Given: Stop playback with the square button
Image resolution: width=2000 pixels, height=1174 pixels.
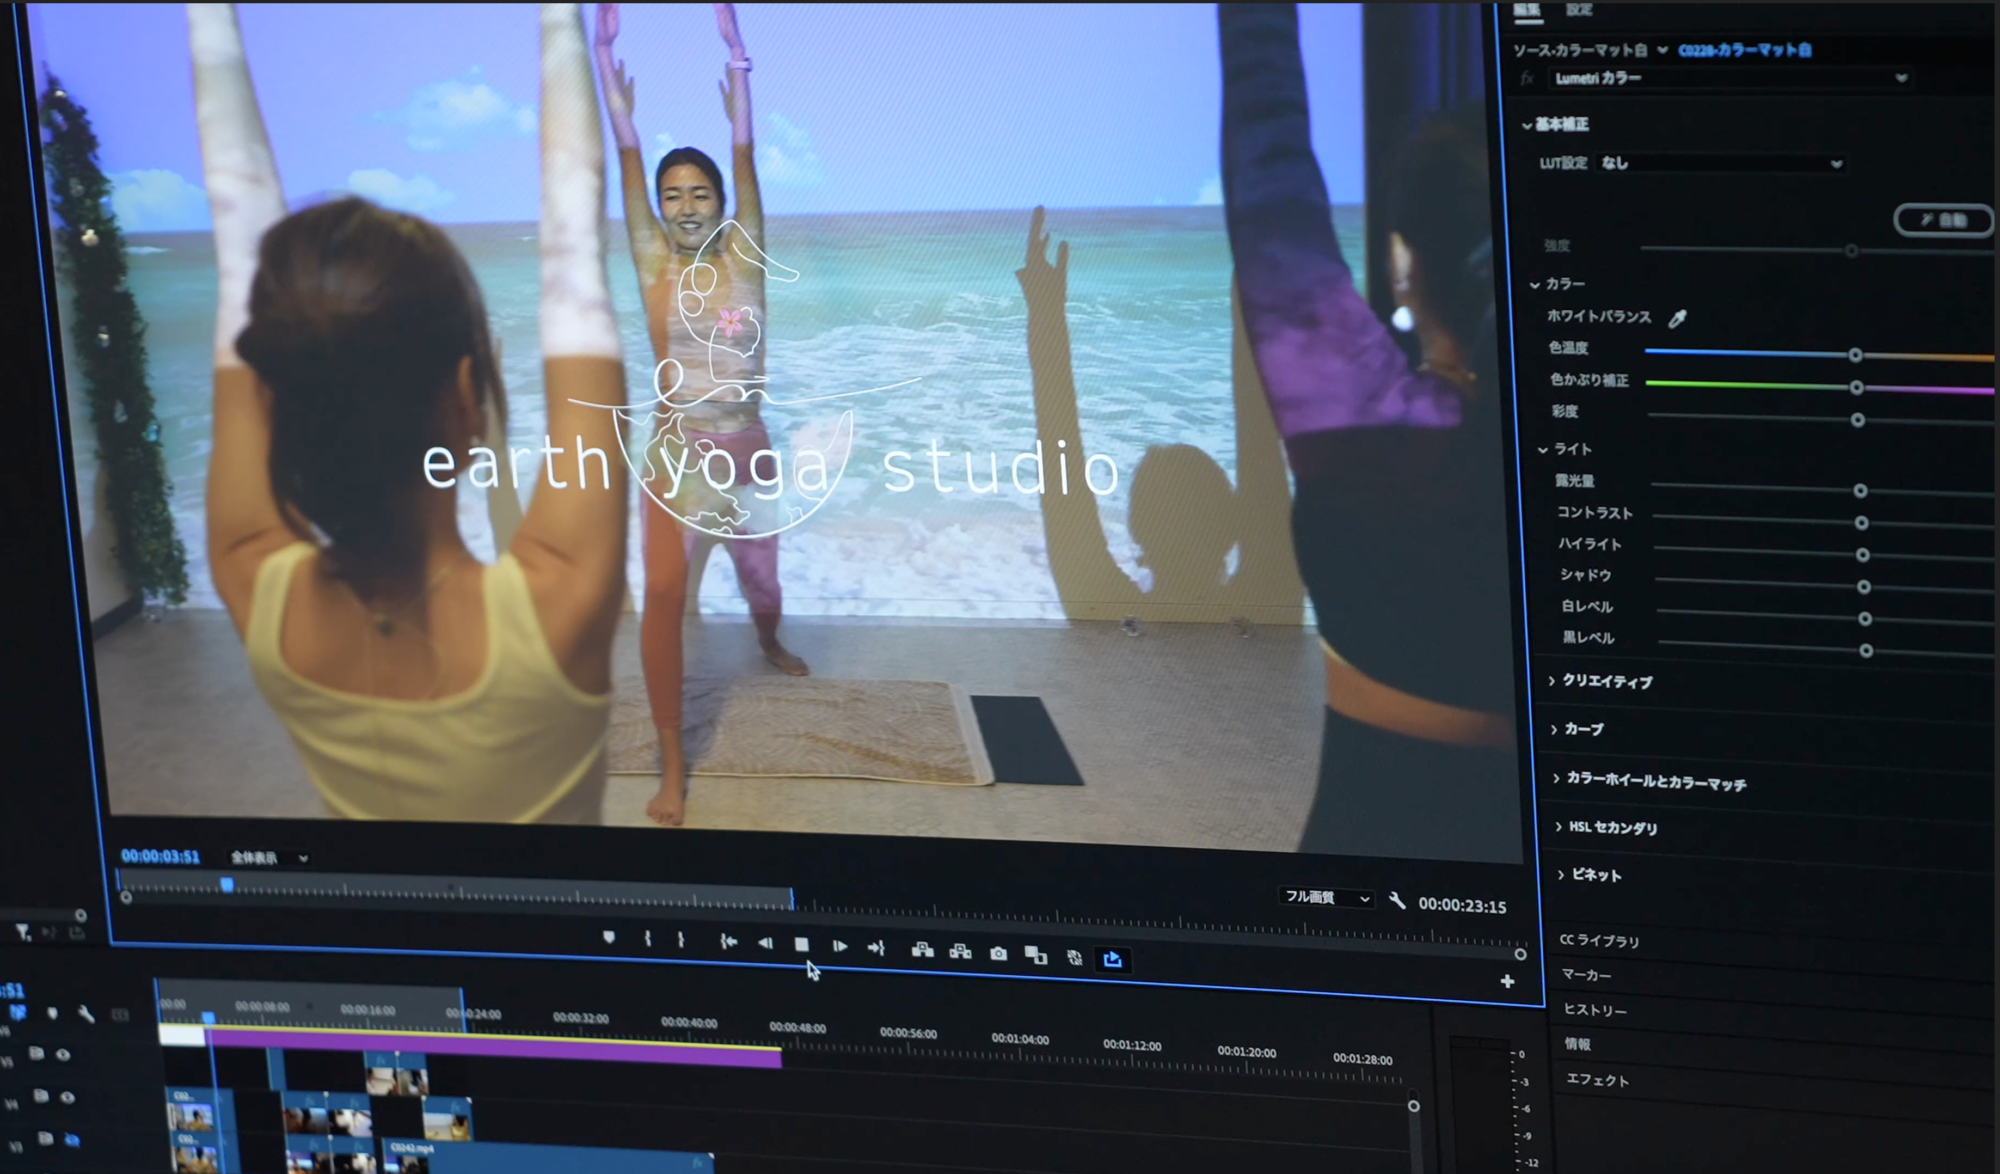Looking at the screenshot, I should click(x=801, y=944).
